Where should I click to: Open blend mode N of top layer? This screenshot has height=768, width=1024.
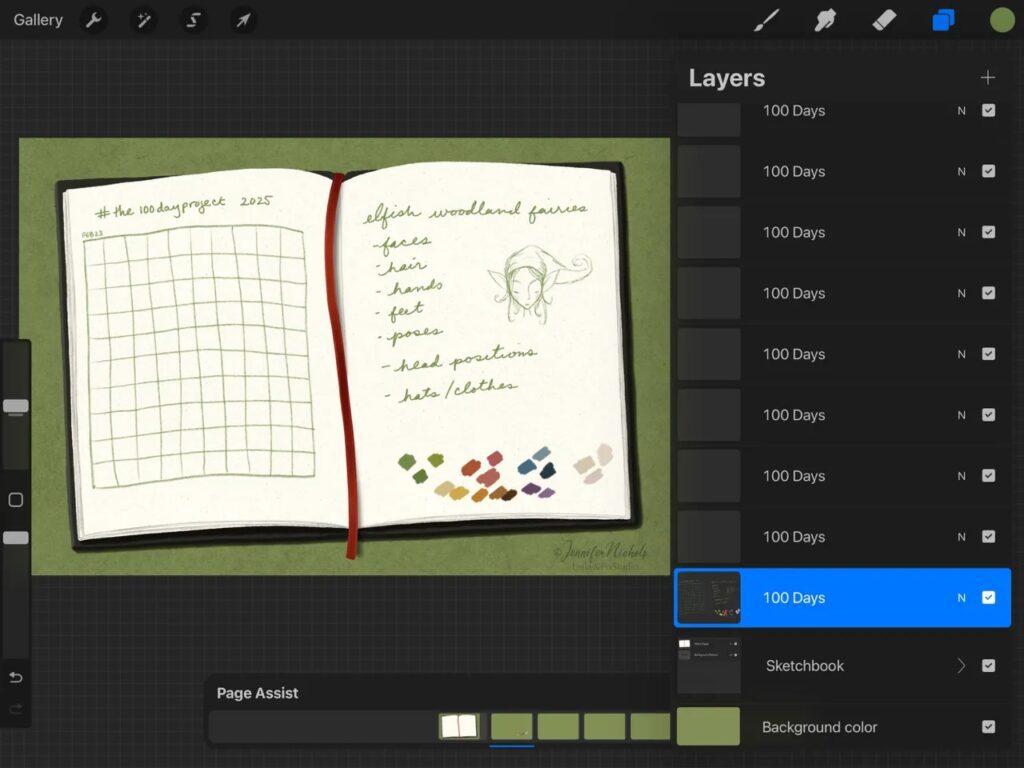961,110
